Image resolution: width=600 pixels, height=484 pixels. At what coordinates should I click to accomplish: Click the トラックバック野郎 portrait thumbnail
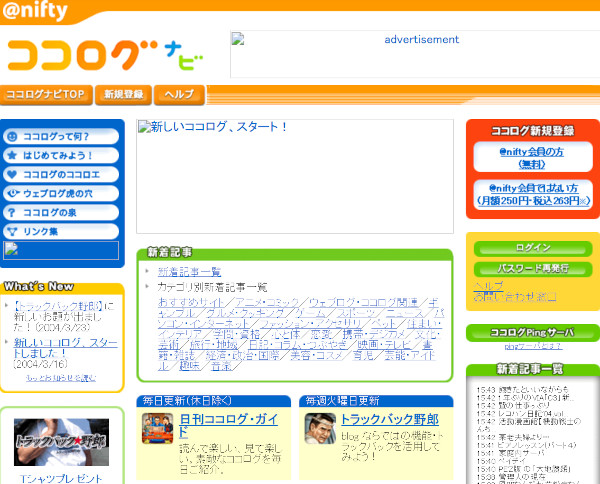[320, 428]
